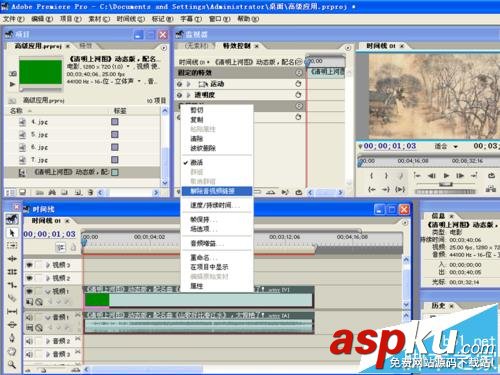
Task: Go to In point in program monitor
Action: point(371,189)
